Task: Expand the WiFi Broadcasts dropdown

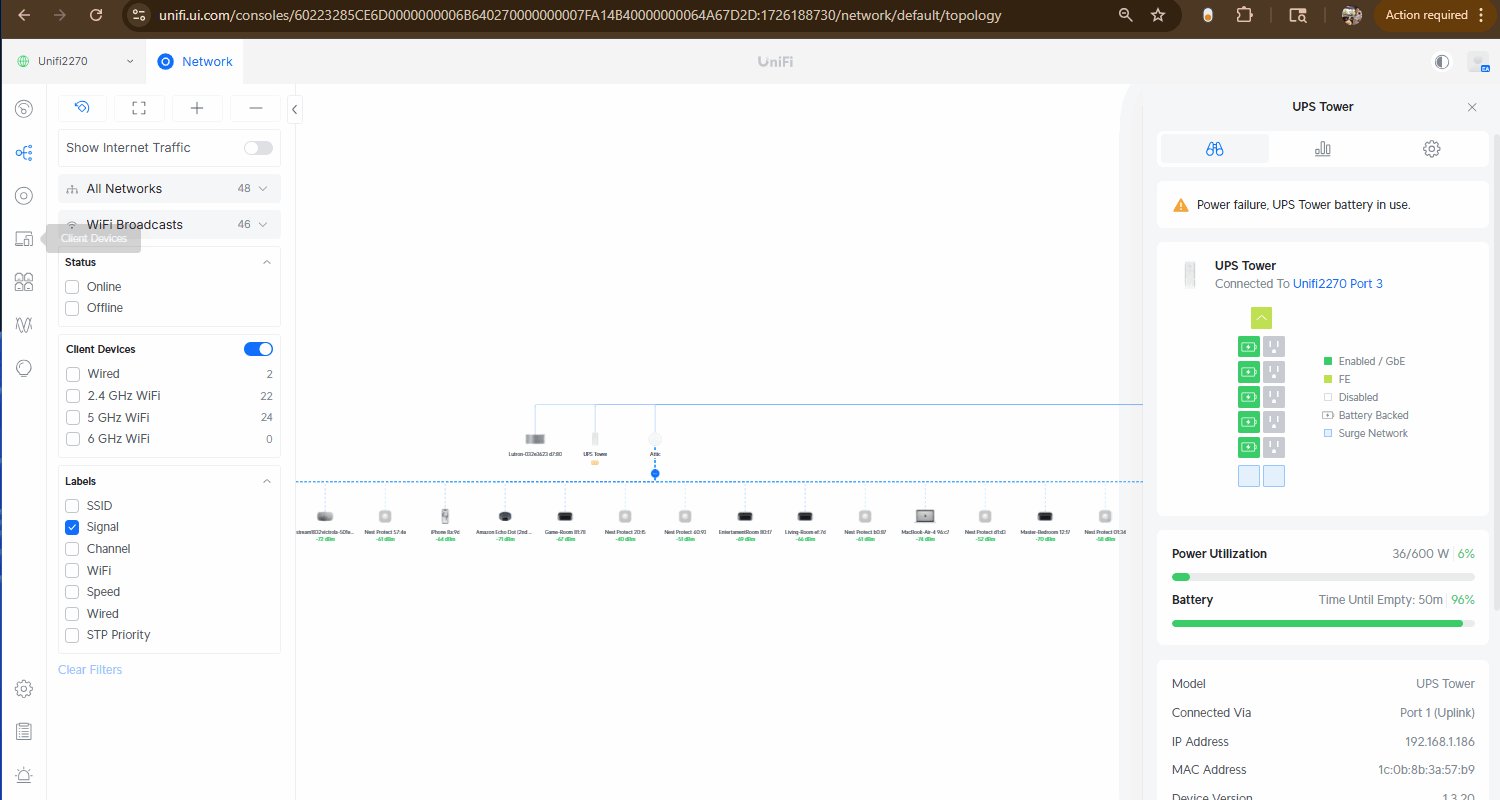Action: click(263, 225)
